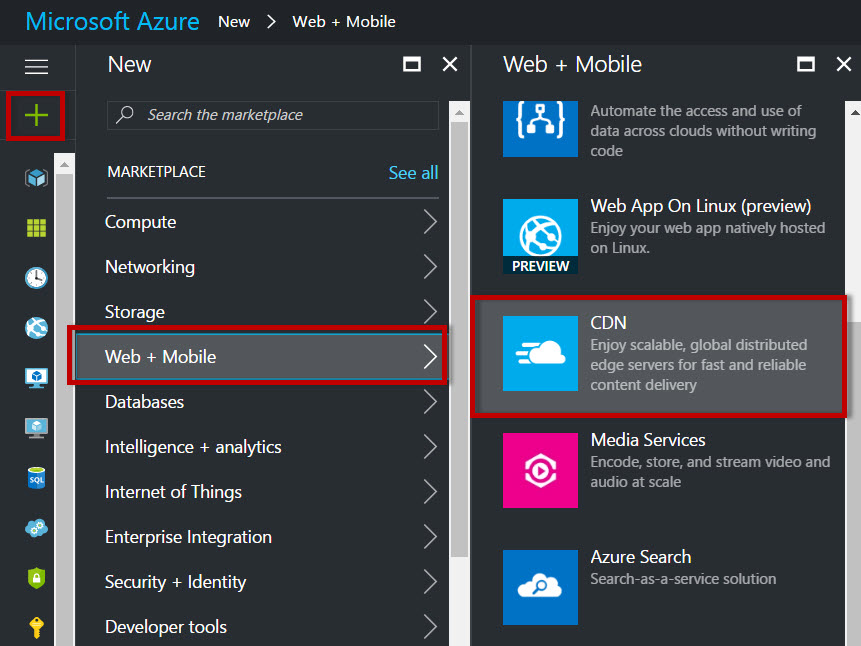Click the See all marketplace link

(413, 172)
